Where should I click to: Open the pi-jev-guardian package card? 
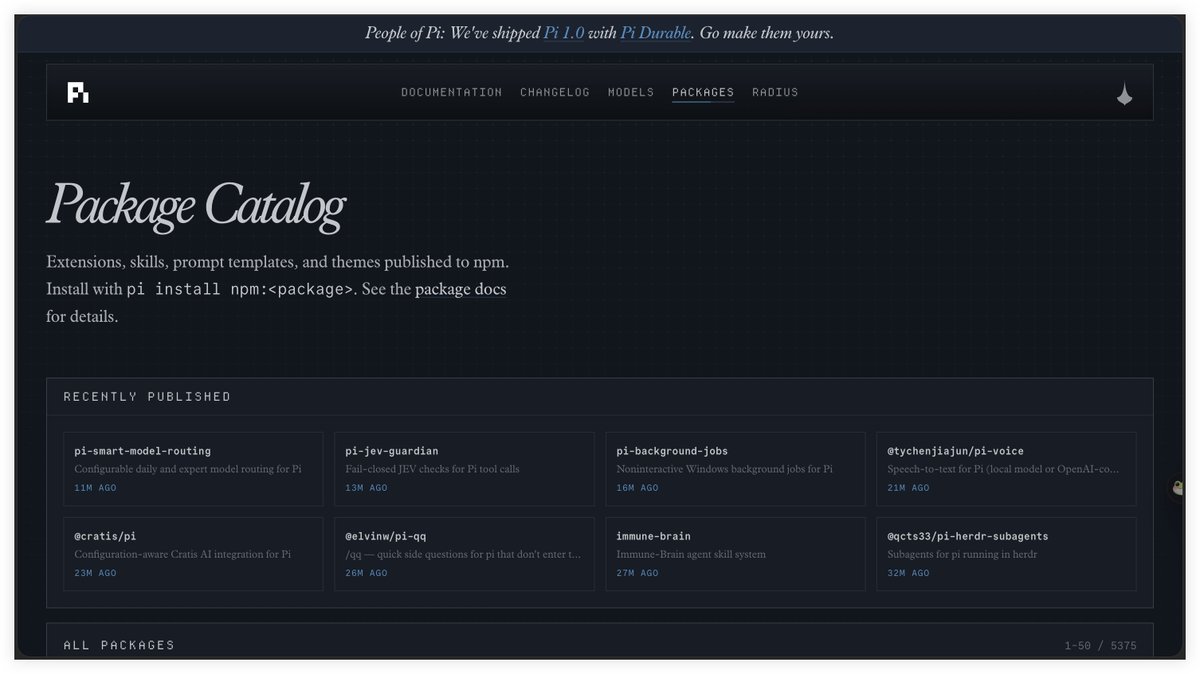pyautogui.click(x=464, y=469)
